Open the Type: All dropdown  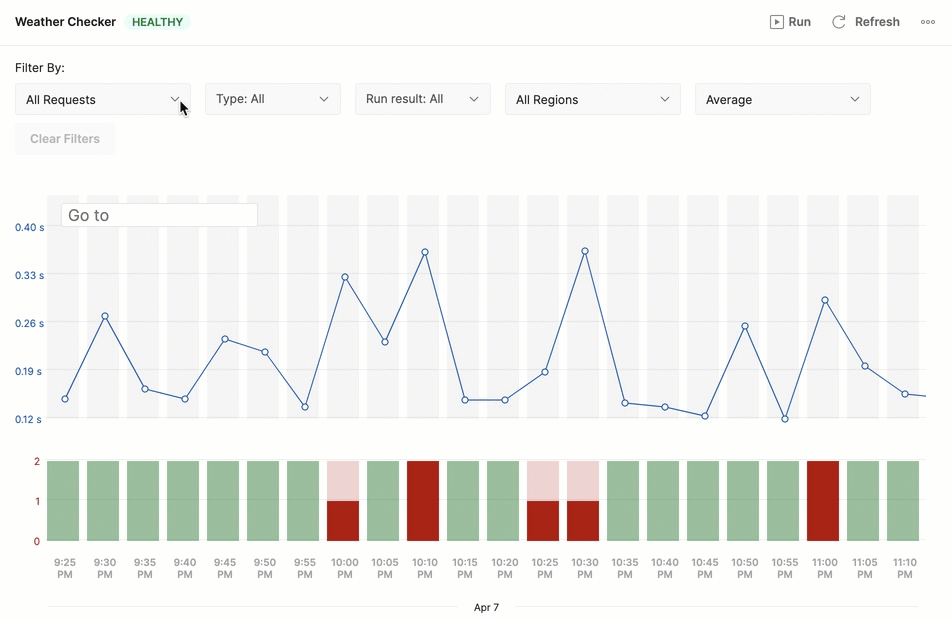coord(272,99)
